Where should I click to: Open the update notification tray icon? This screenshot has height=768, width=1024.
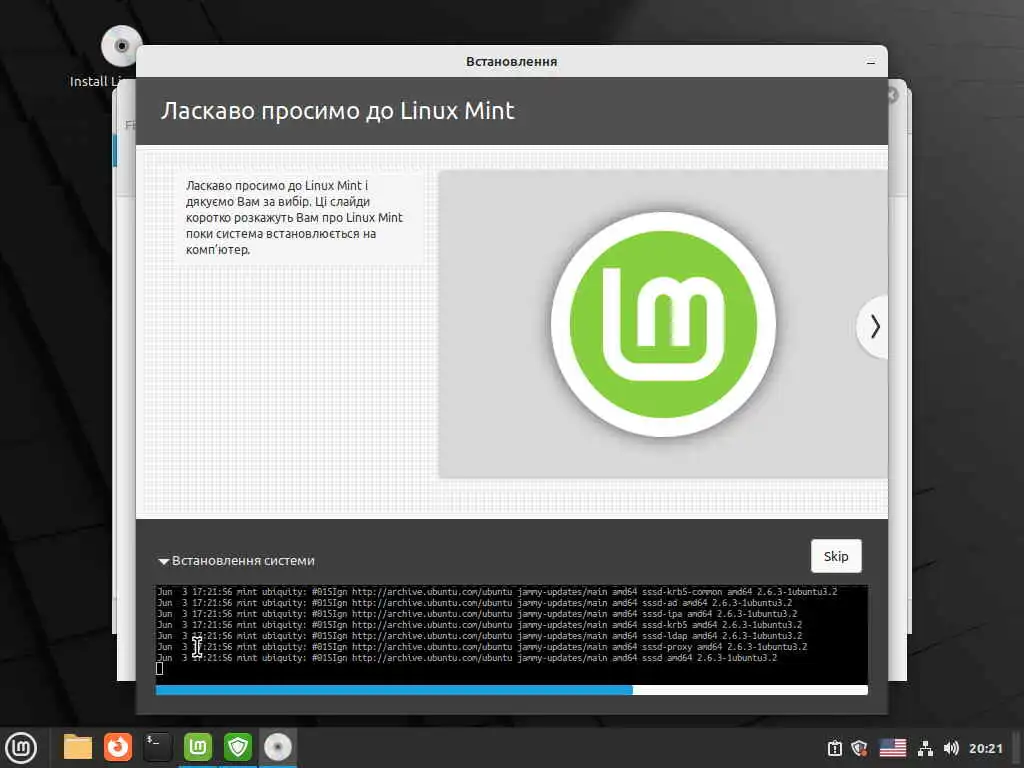[835, 748]
